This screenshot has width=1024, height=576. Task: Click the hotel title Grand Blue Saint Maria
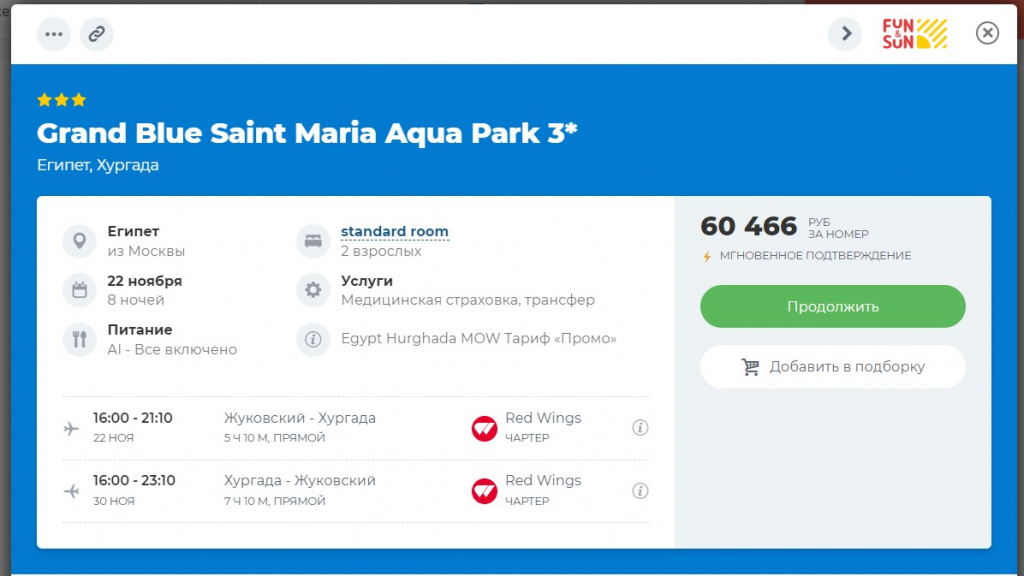(307, 133)
